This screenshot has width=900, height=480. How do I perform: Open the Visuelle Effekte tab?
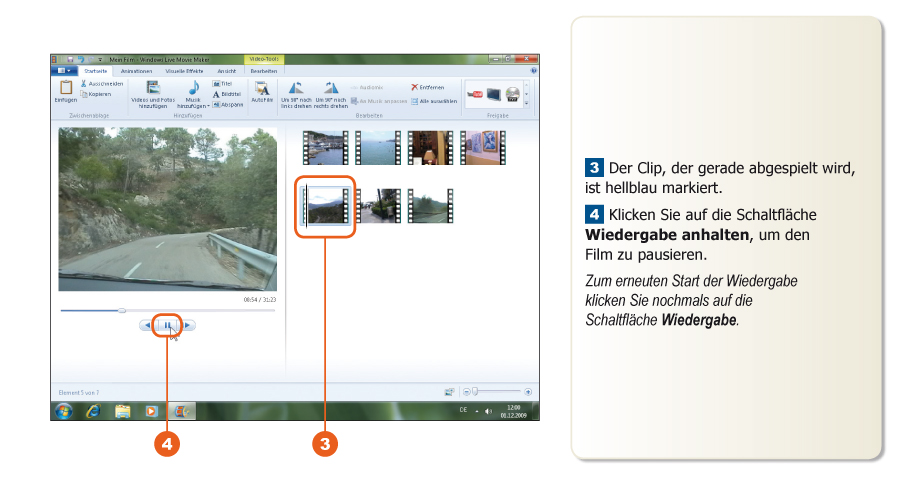pyautogui.click(x=187, y=71)
